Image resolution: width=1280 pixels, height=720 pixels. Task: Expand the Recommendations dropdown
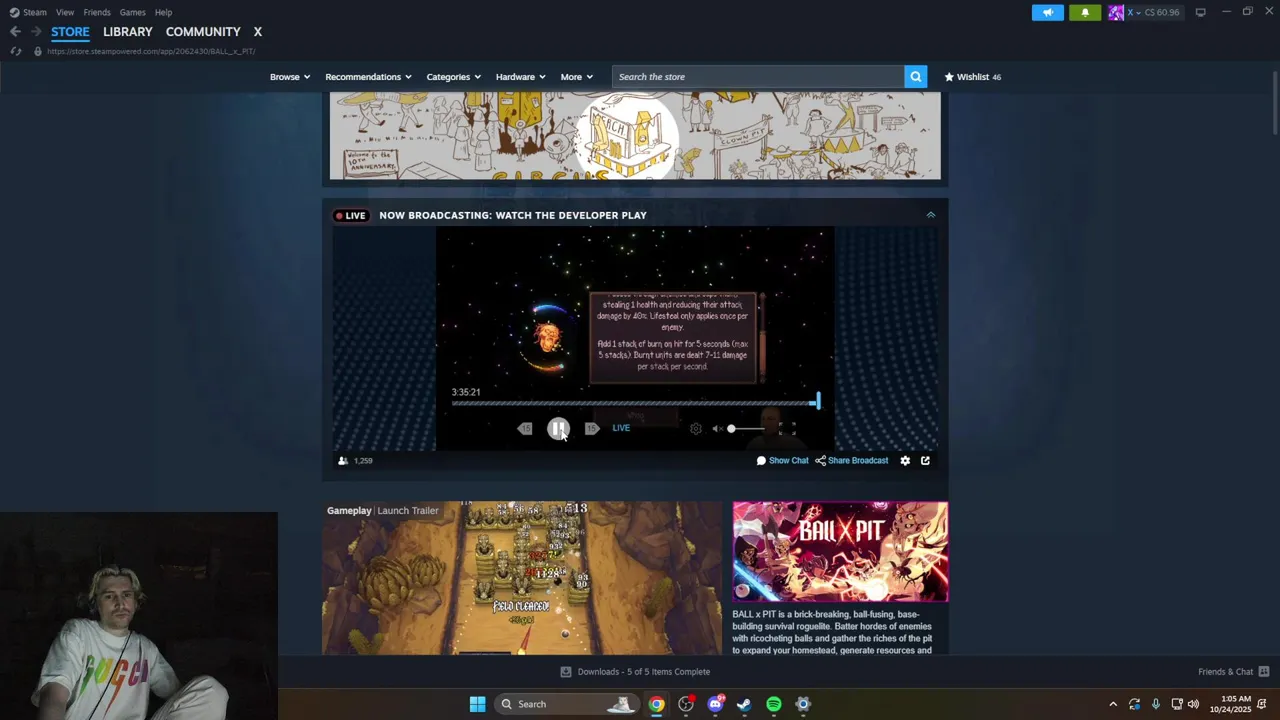tap(369, 77)
